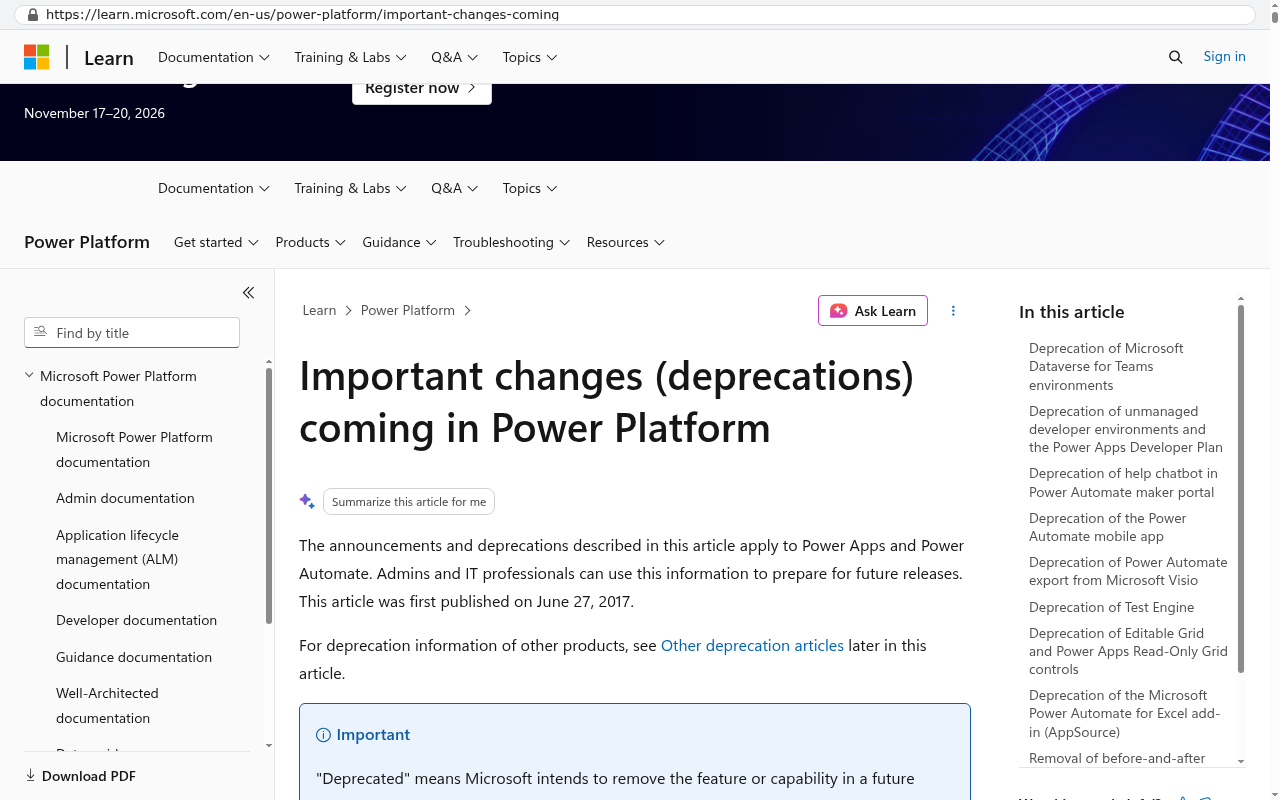Sign in to Microsoft Learn

coord(1224,57)
